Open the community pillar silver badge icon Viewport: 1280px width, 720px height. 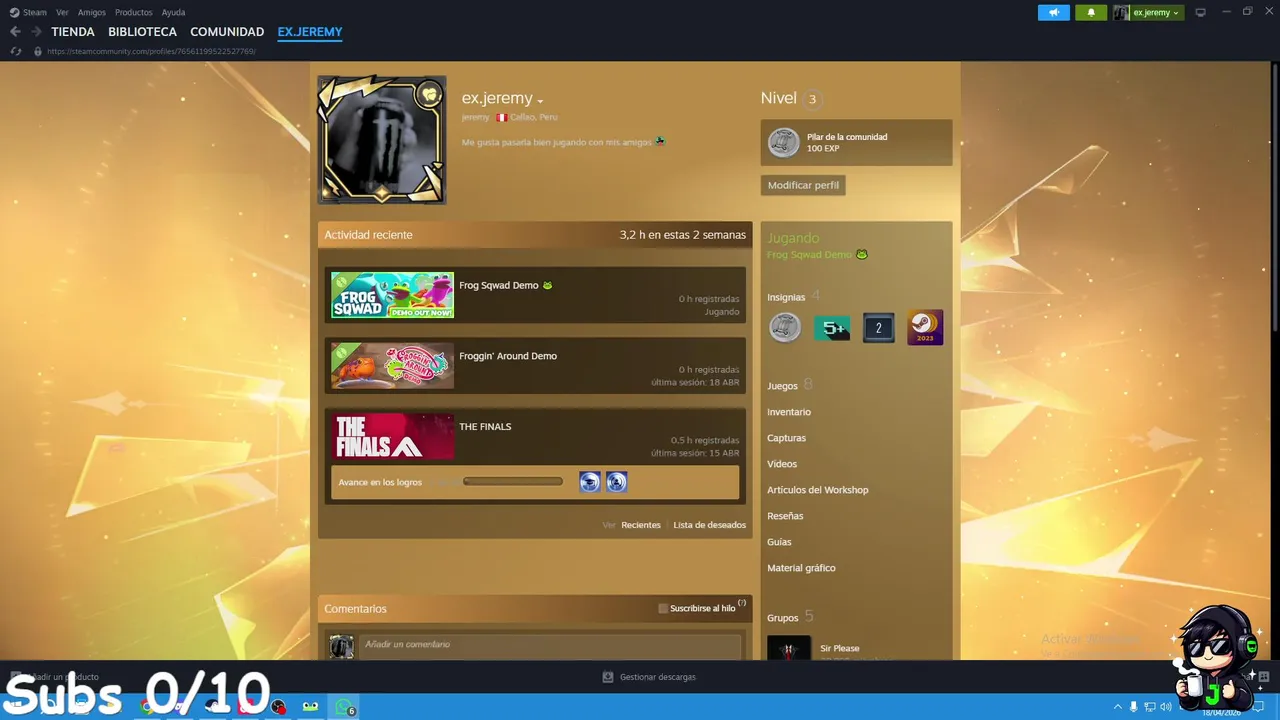click(785, 328)
